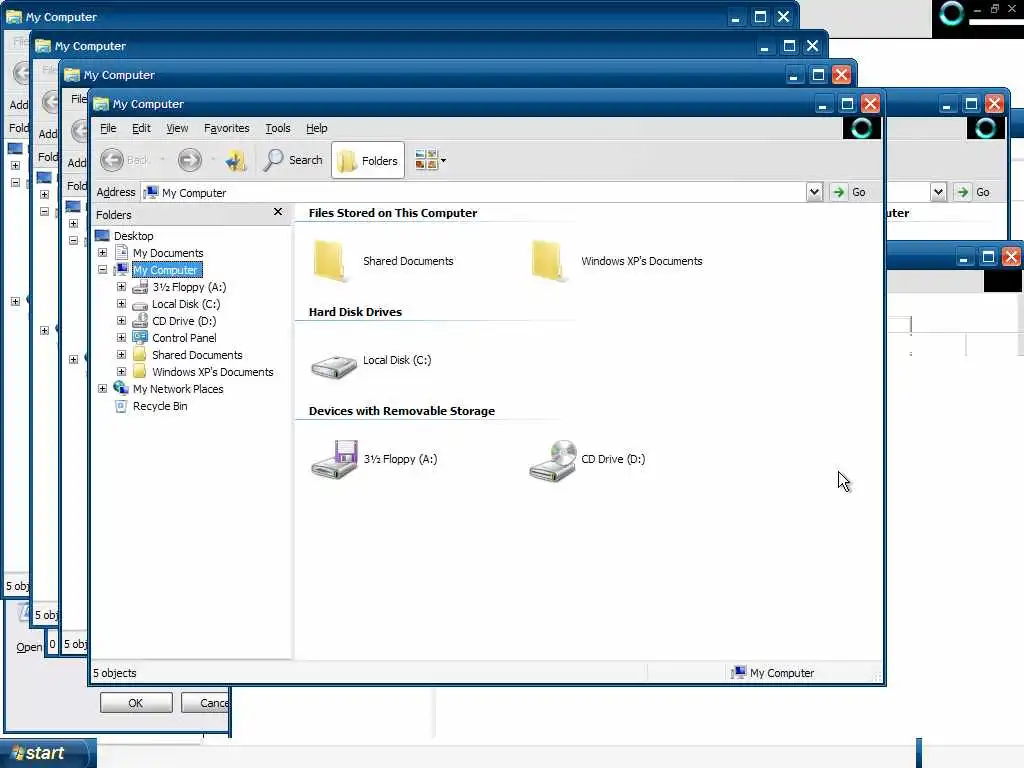
Task: Select the Shared Documents large folder icon
Action: pyautogui.click(x=330, y=261)
